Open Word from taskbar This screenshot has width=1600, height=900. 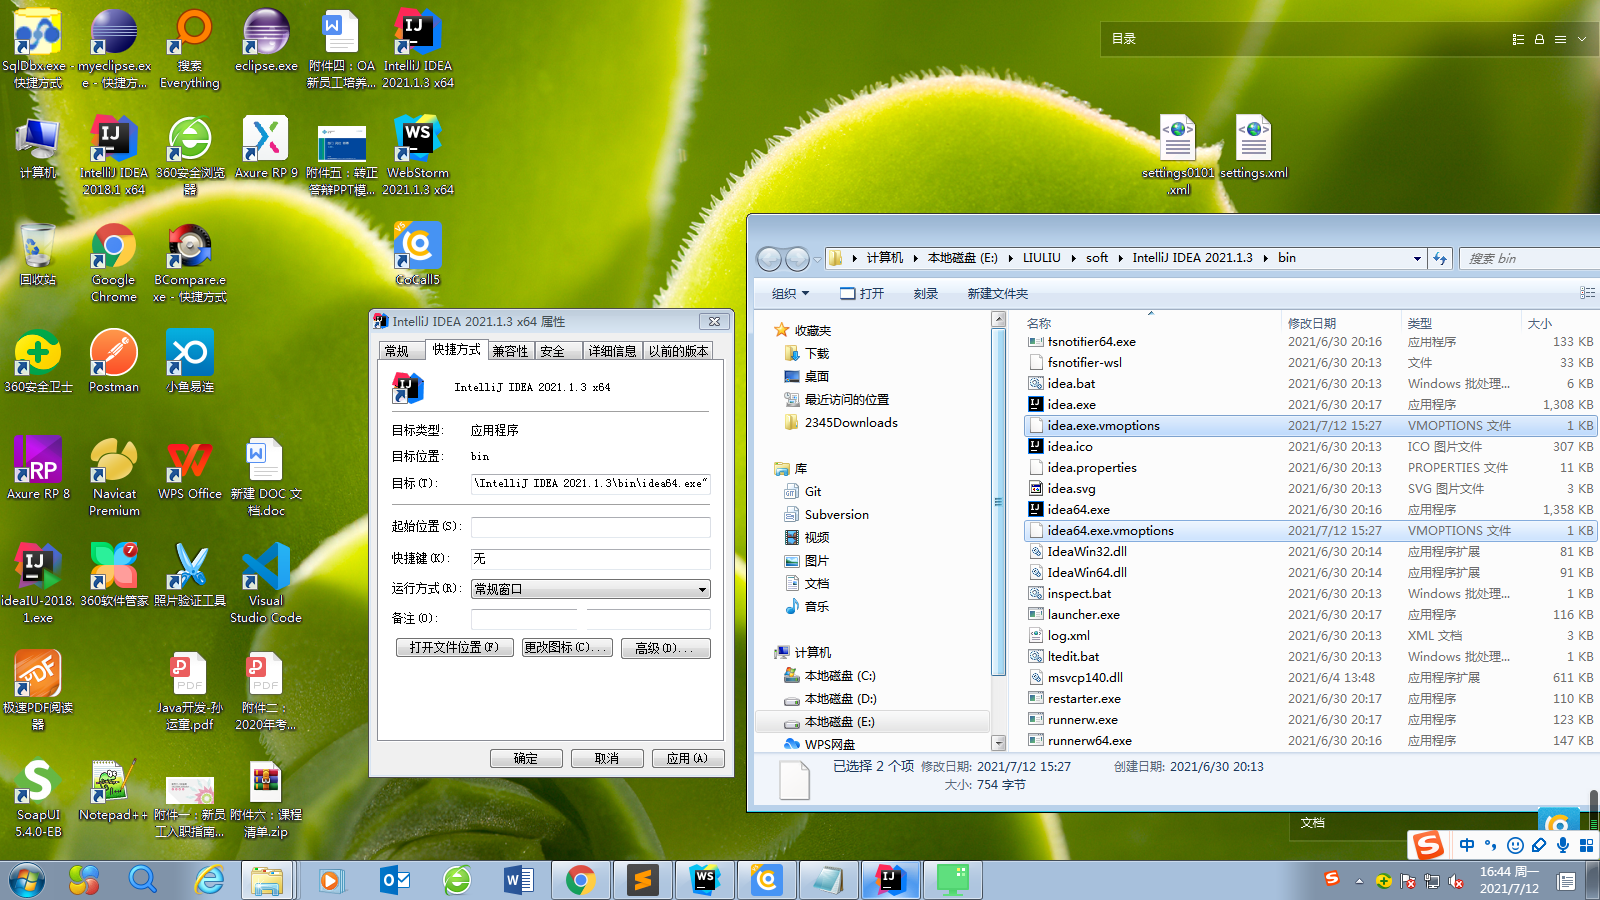point(518,880)
